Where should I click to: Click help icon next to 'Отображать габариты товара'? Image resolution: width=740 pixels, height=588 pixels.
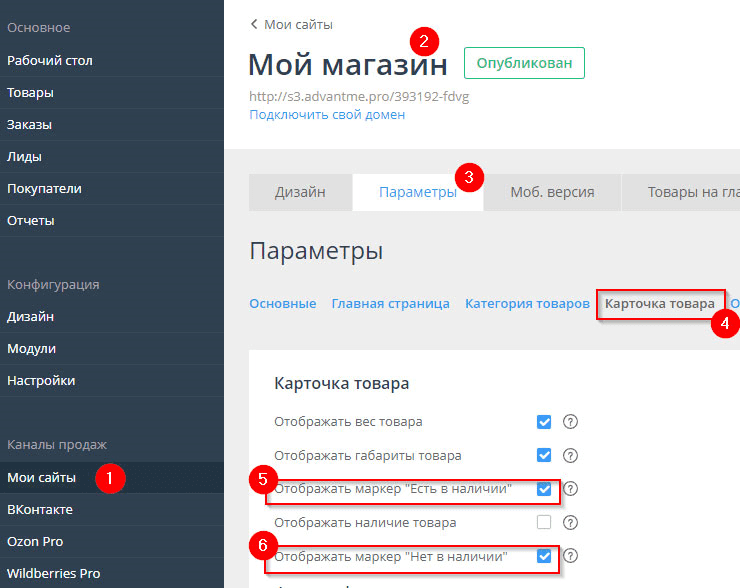pyautogui.click(x=571, y=456)
